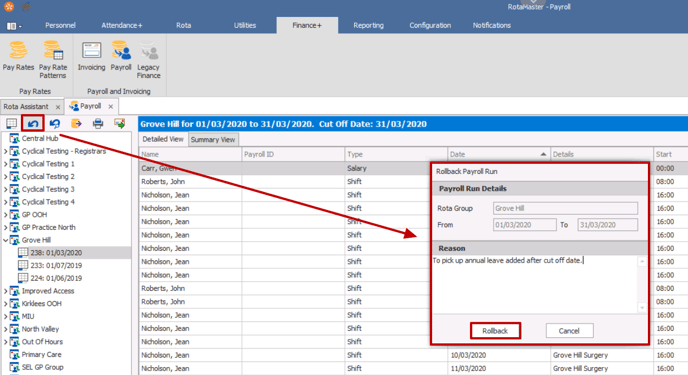Select SEL GP Group in the tree
The image size is (688, 375).
coord(43,368)
